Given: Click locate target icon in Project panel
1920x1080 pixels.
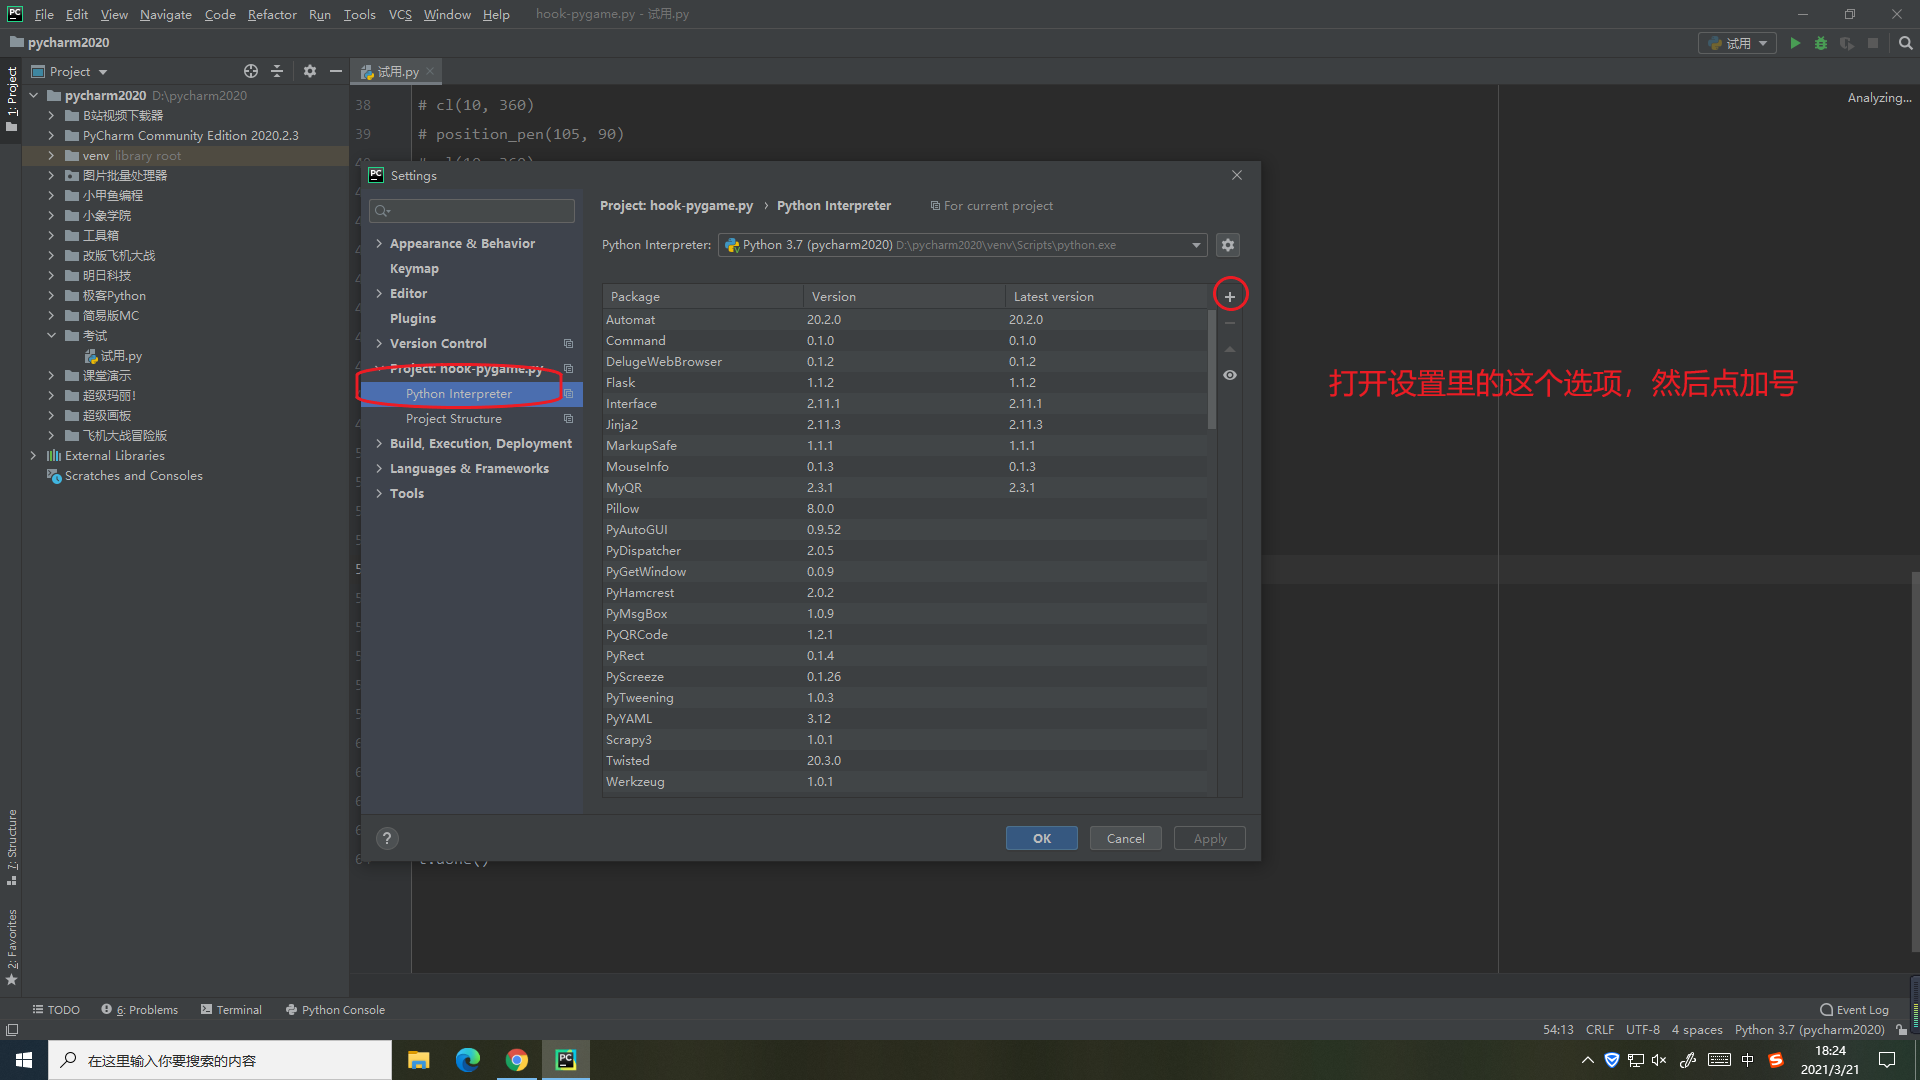Looking at the screenshot, I should [x=251, y=71].
